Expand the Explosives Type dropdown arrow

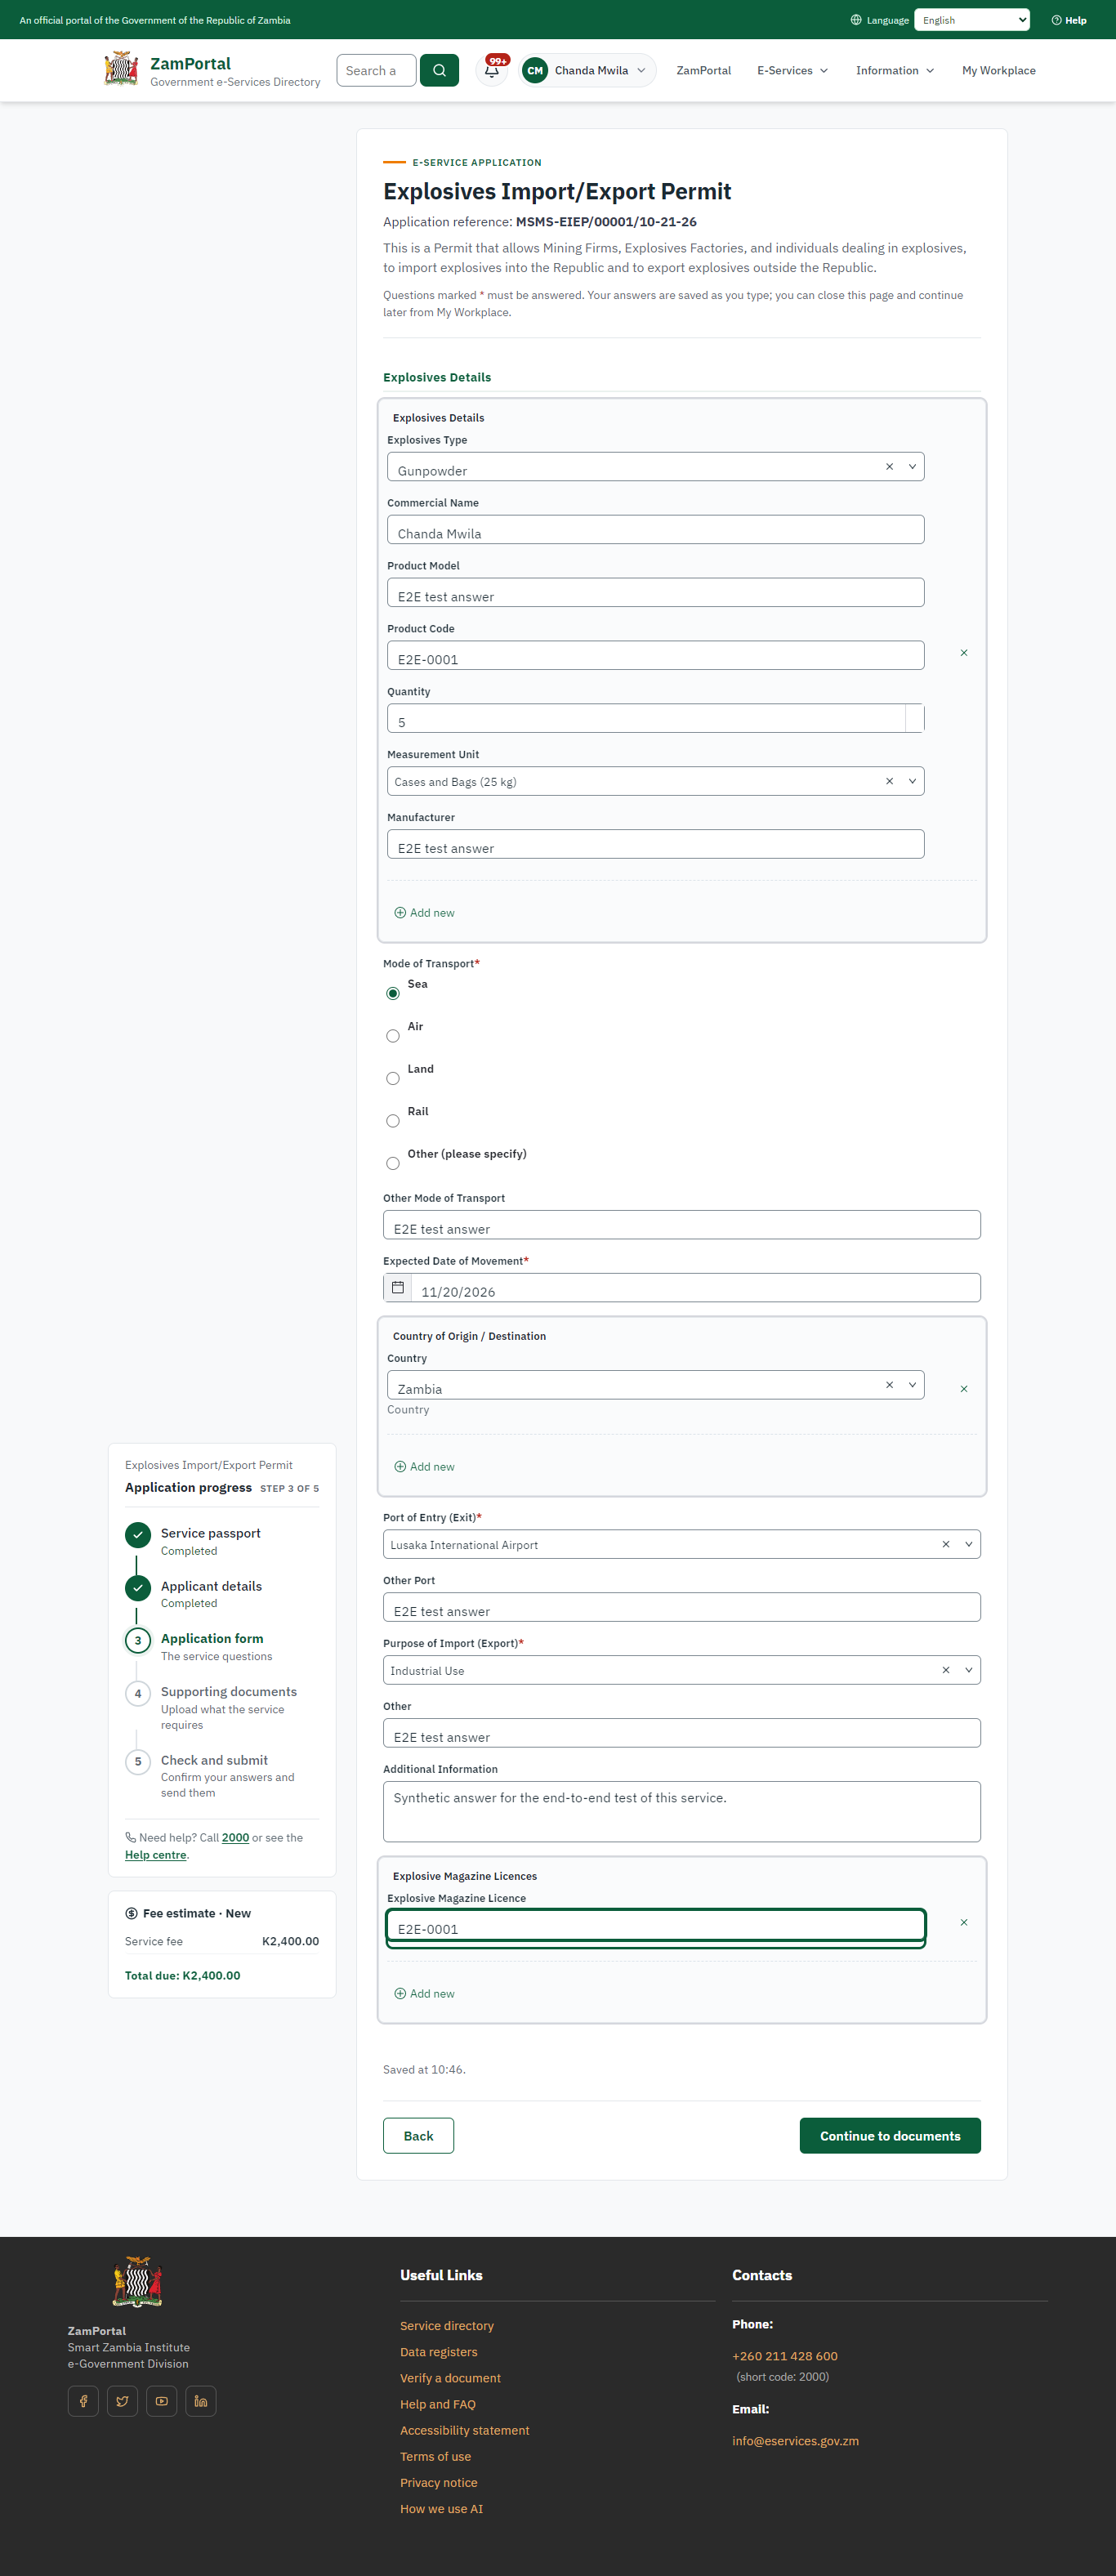pos(912,467)
